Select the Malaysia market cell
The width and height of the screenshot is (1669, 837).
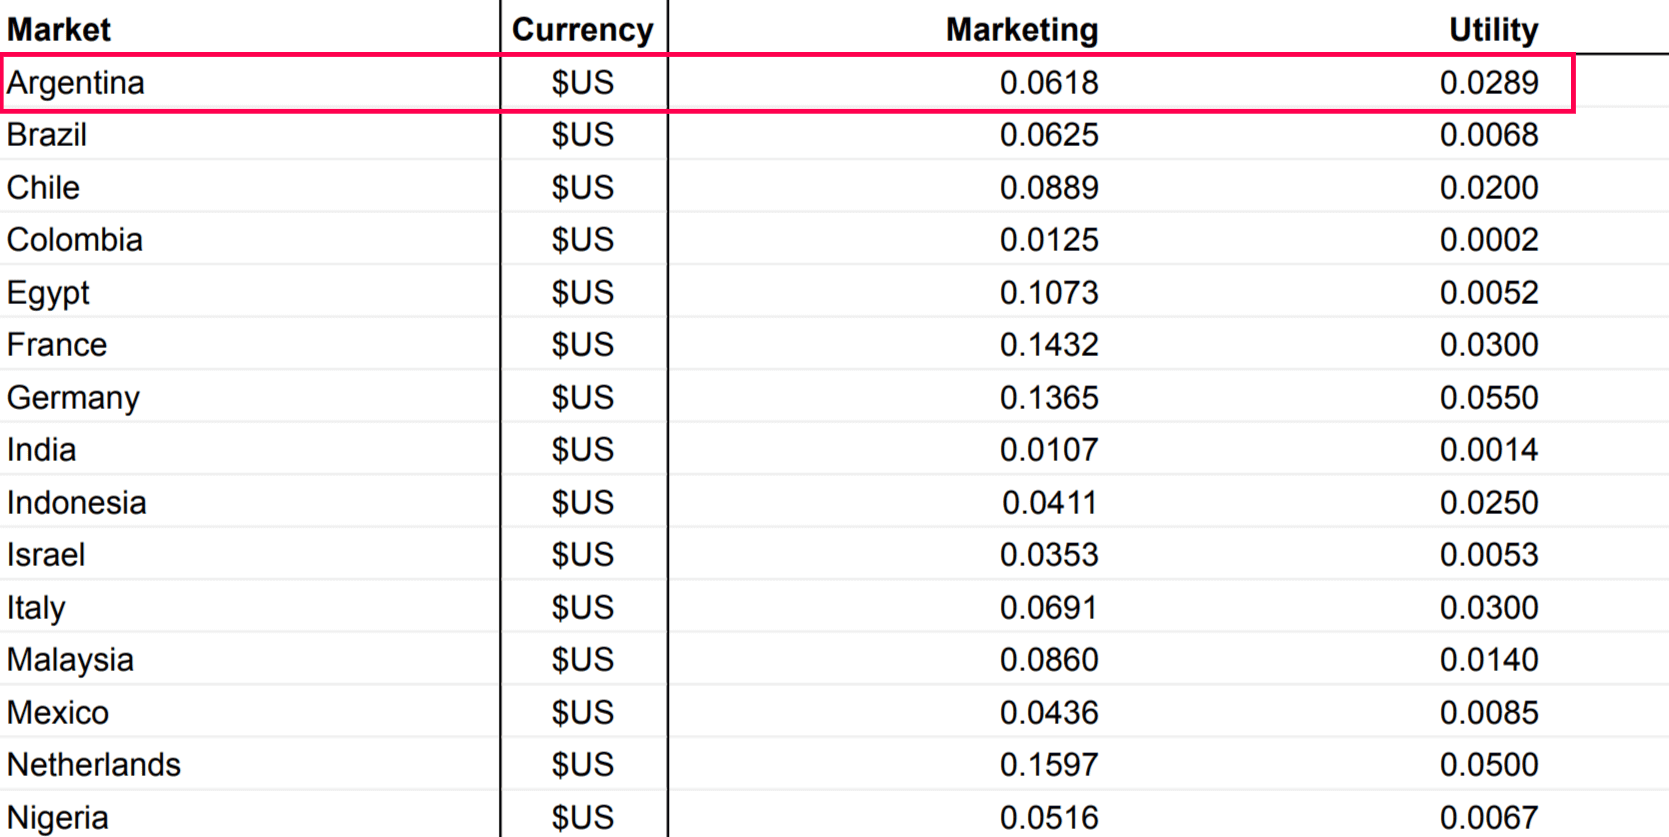pos(70,660)
